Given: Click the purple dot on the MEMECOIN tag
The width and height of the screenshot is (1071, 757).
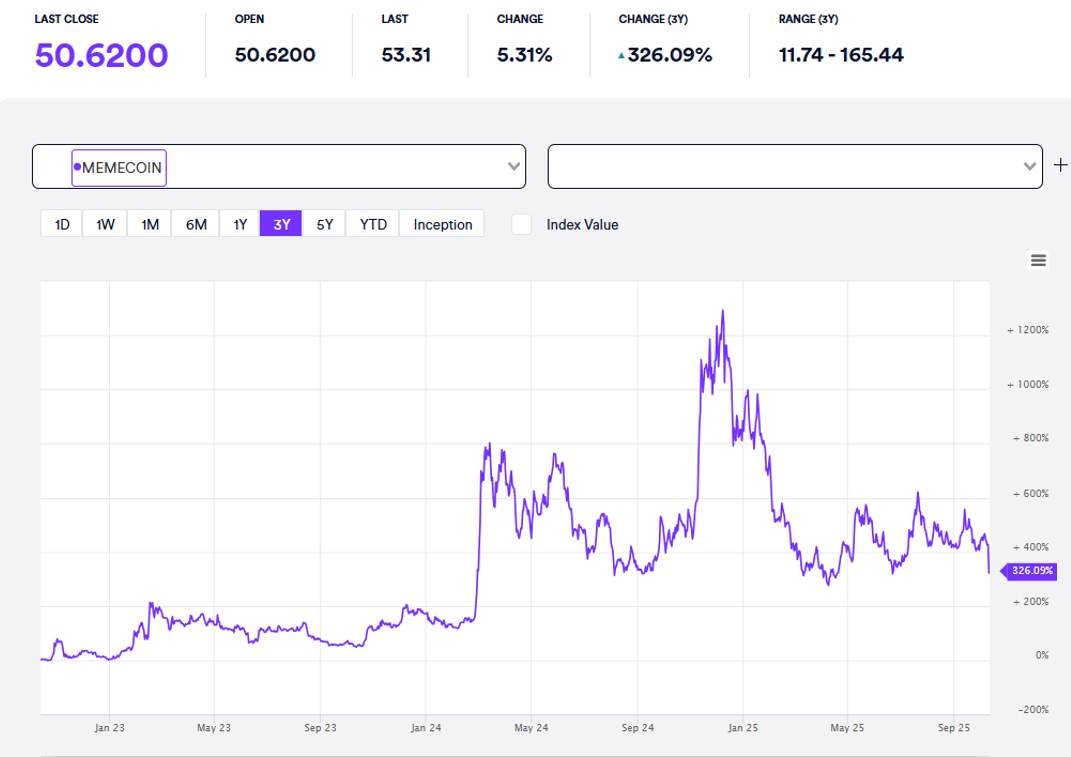Looking at the screenshot, I should (77, 167).
